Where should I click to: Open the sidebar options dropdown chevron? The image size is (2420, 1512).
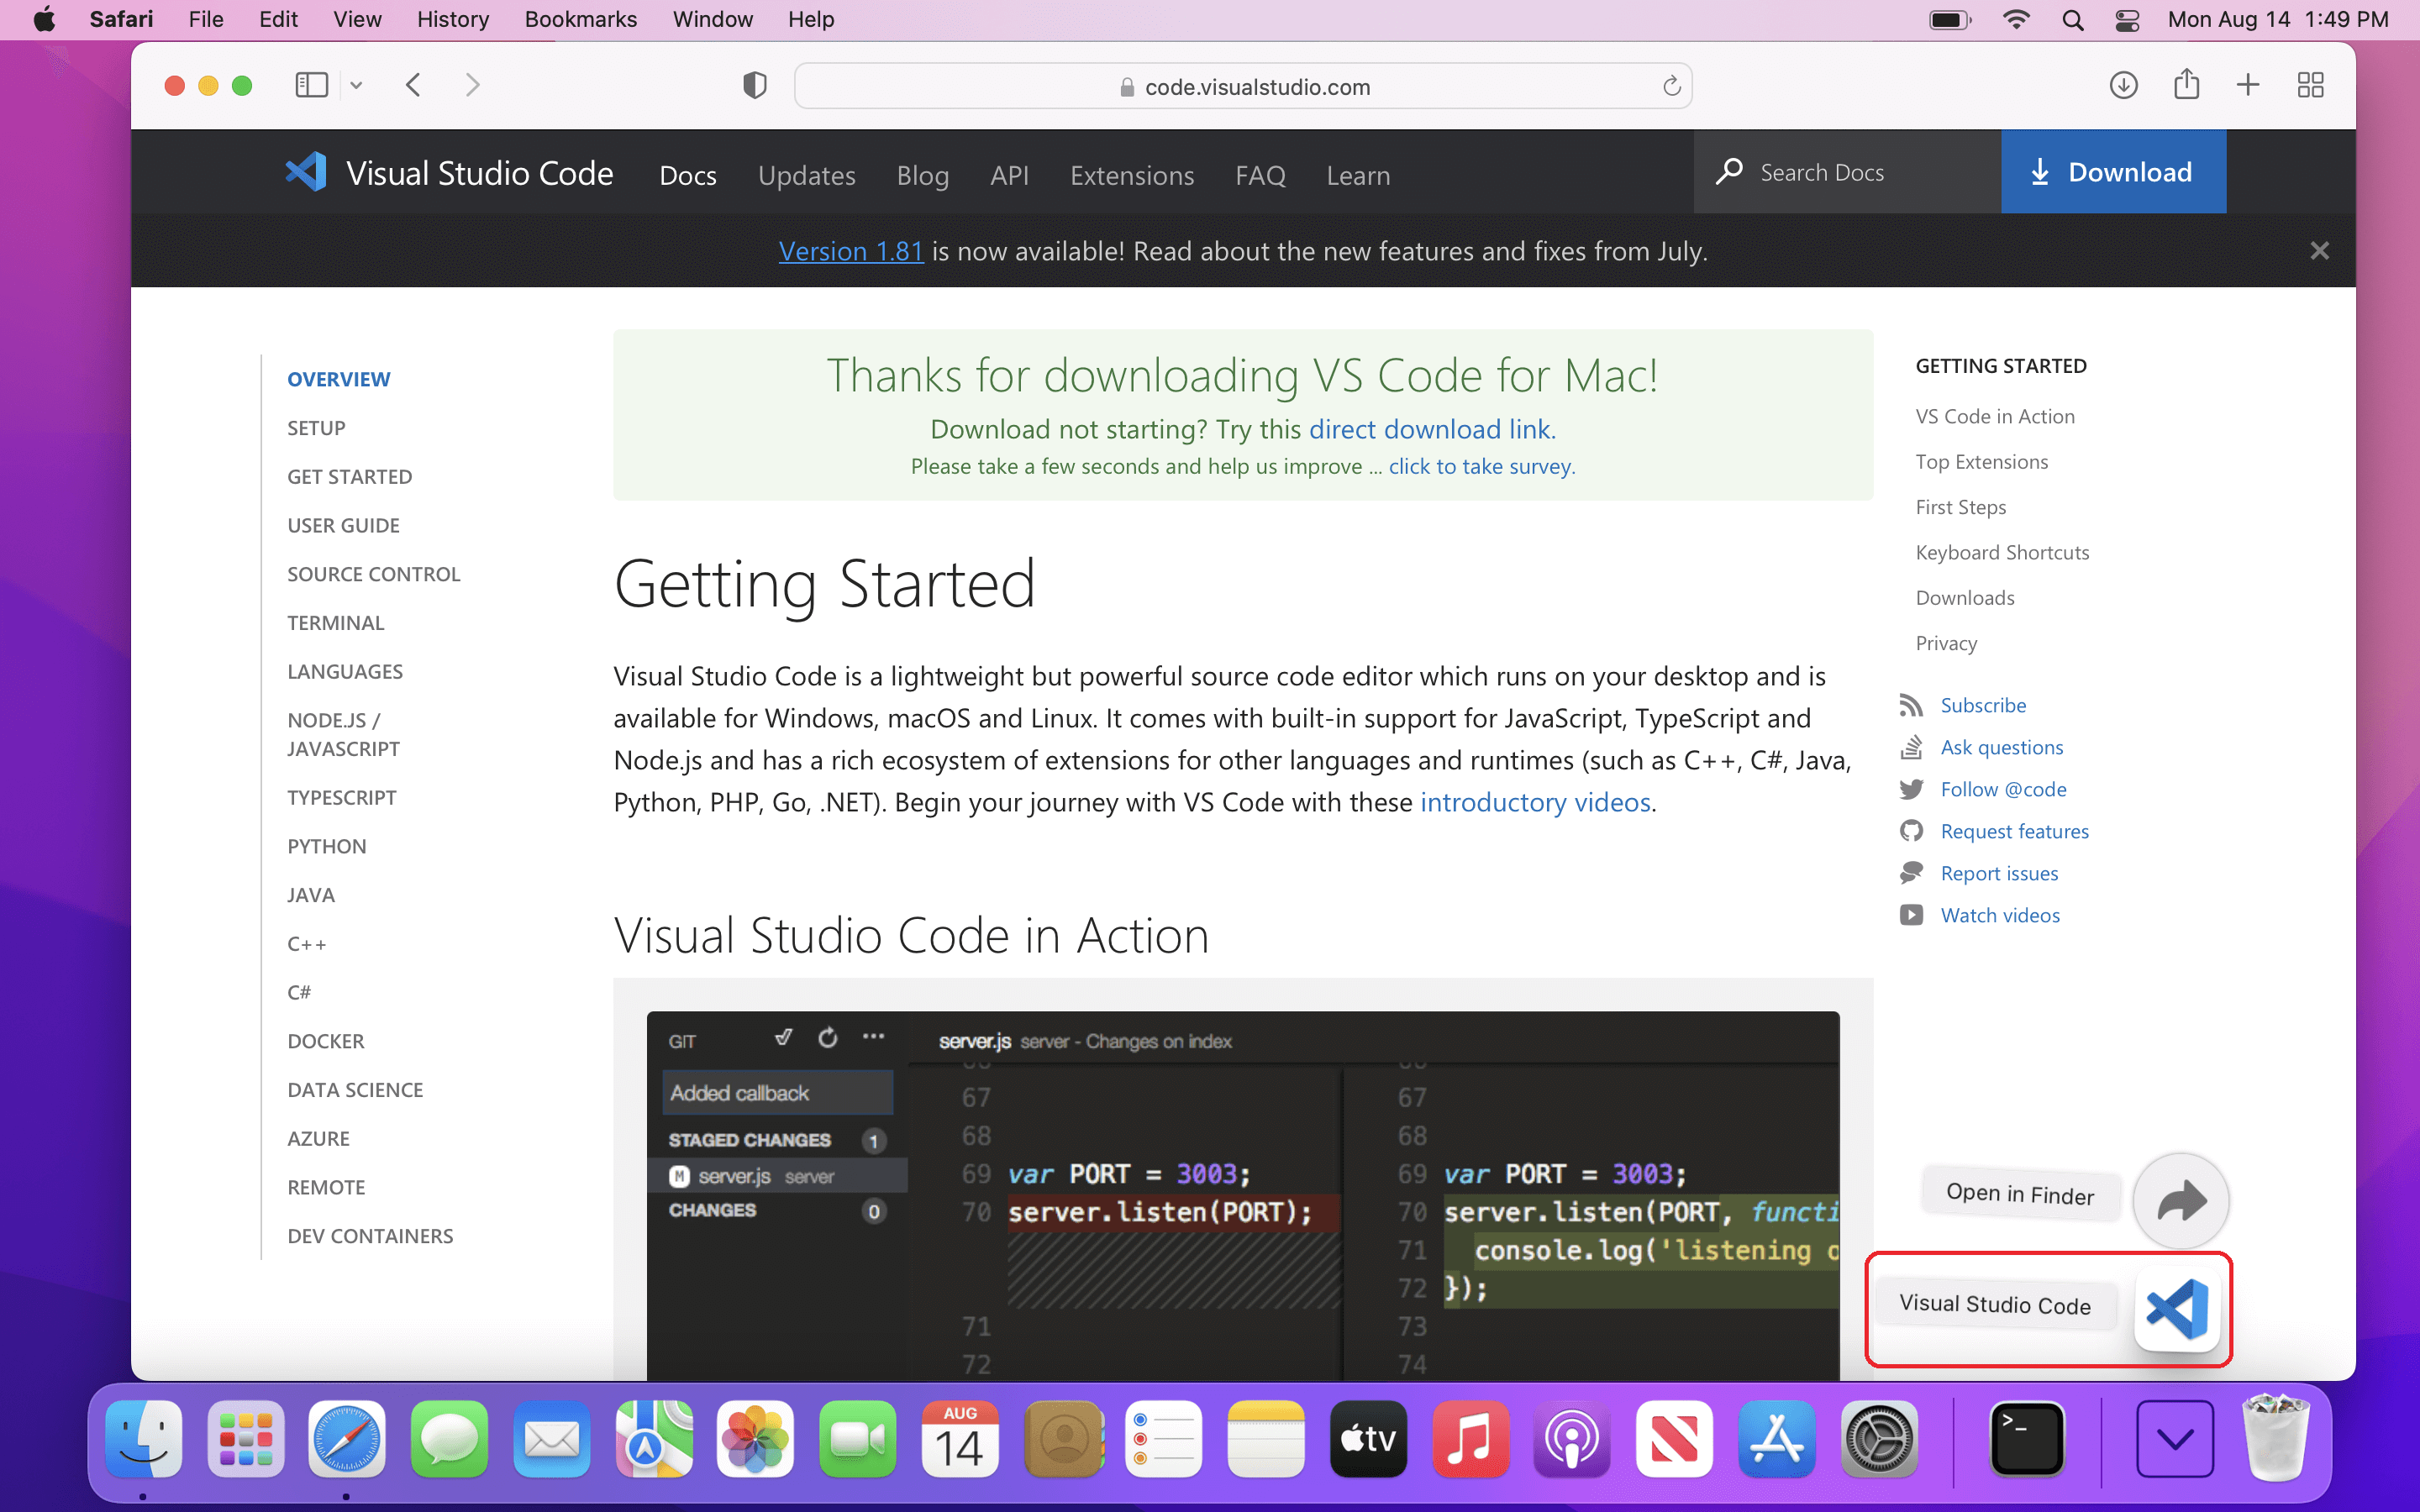point(356,86)
